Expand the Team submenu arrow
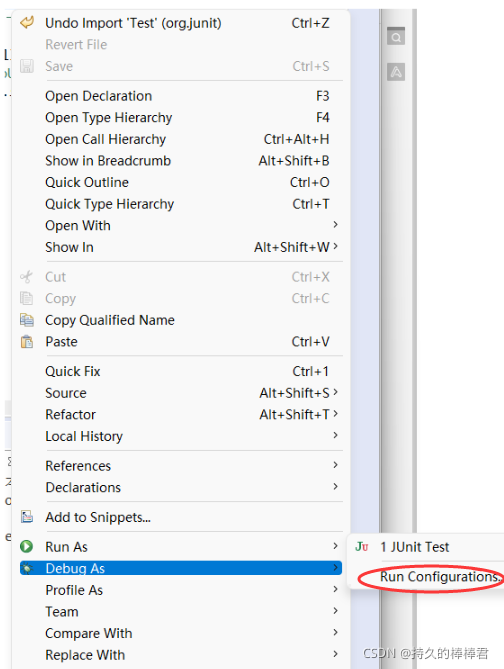 [335, 611]
